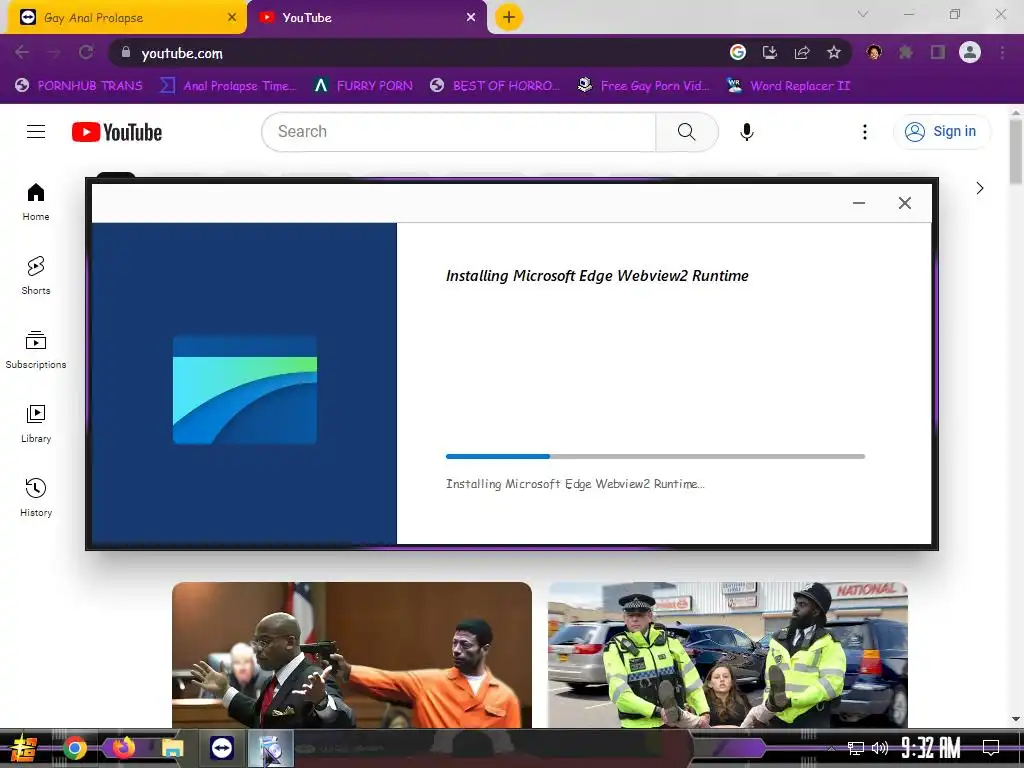This screenshot has width=1024, height=768.
Task: Open the Start menu button
Action: (x=23, y=748)
